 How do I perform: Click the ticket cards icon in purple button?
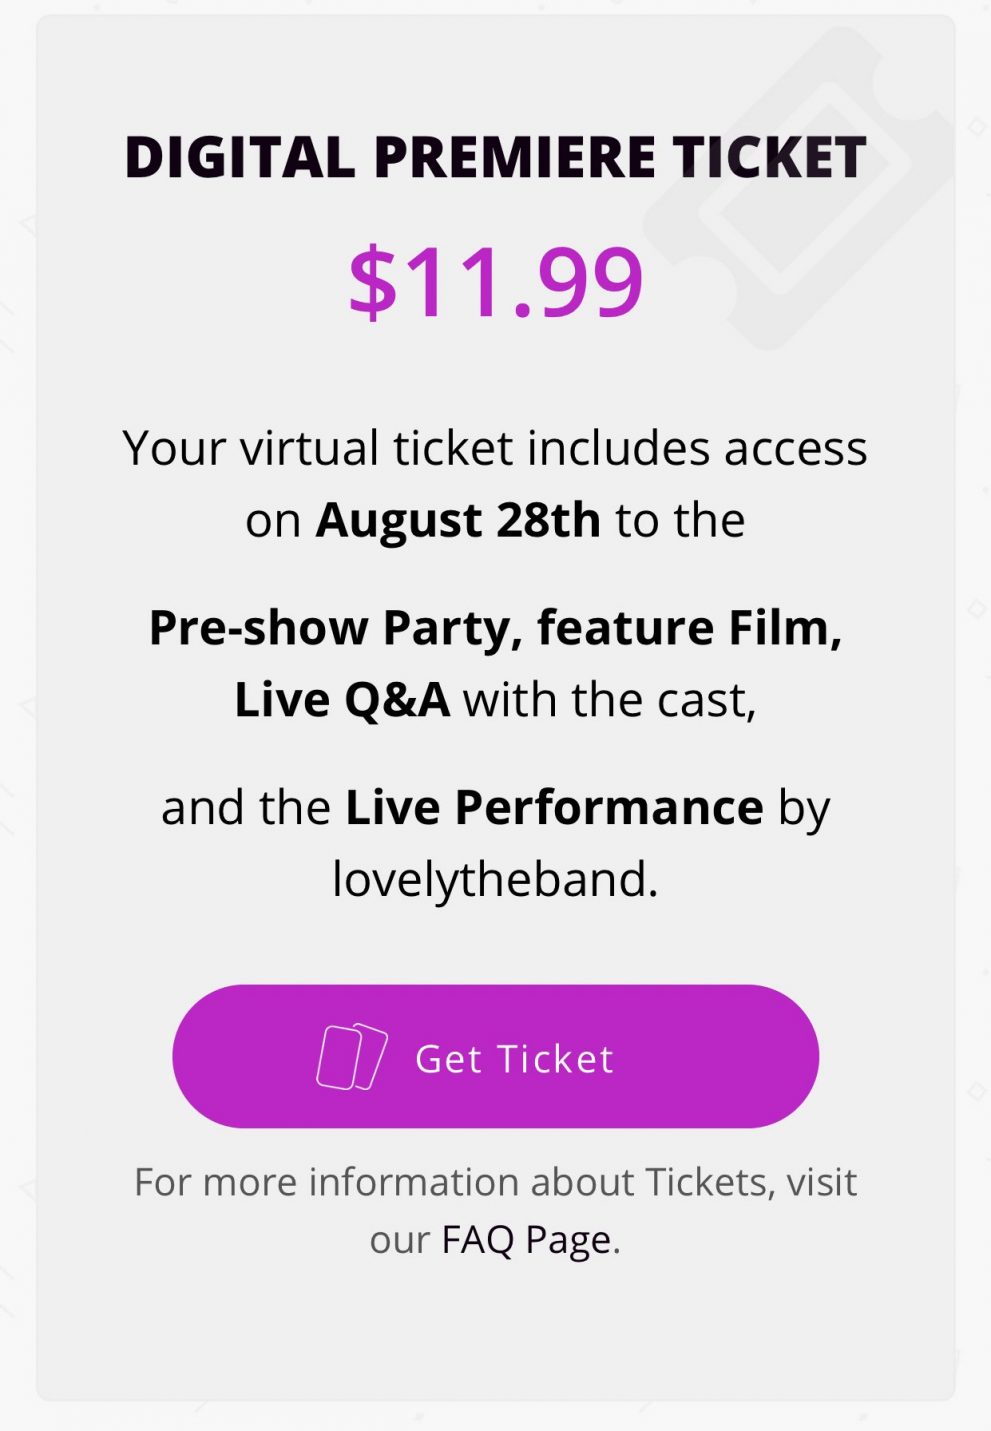click(351, 1056)
